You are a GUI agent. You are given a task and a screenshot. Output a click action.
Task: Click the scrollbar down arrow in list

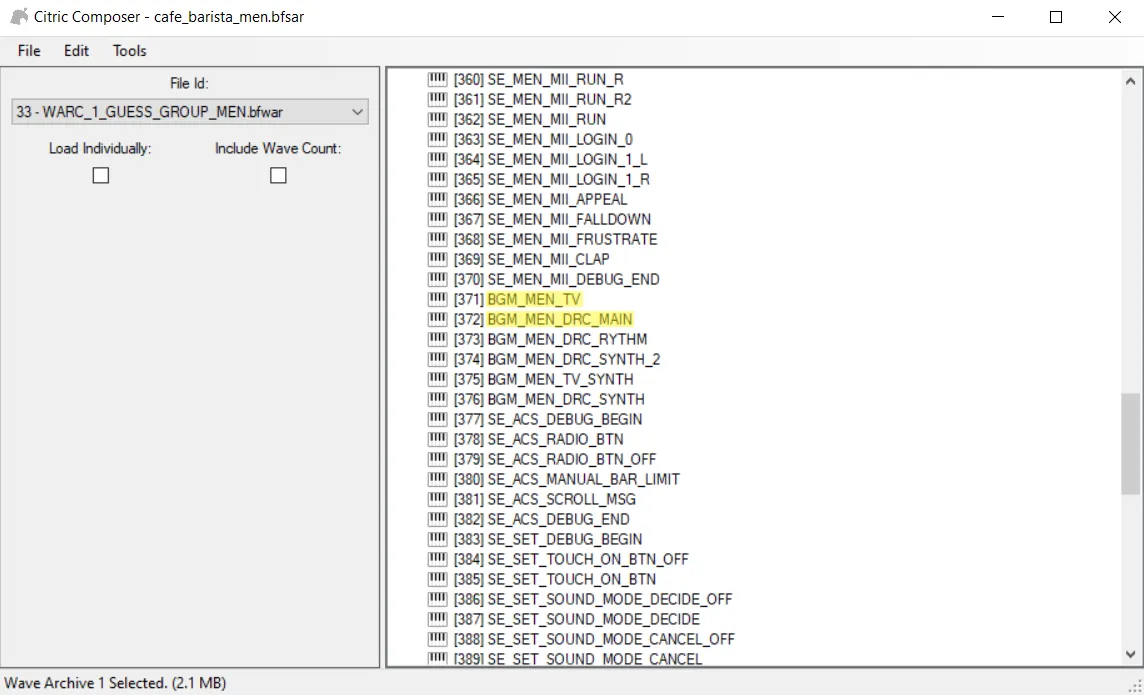(1130, 654)
